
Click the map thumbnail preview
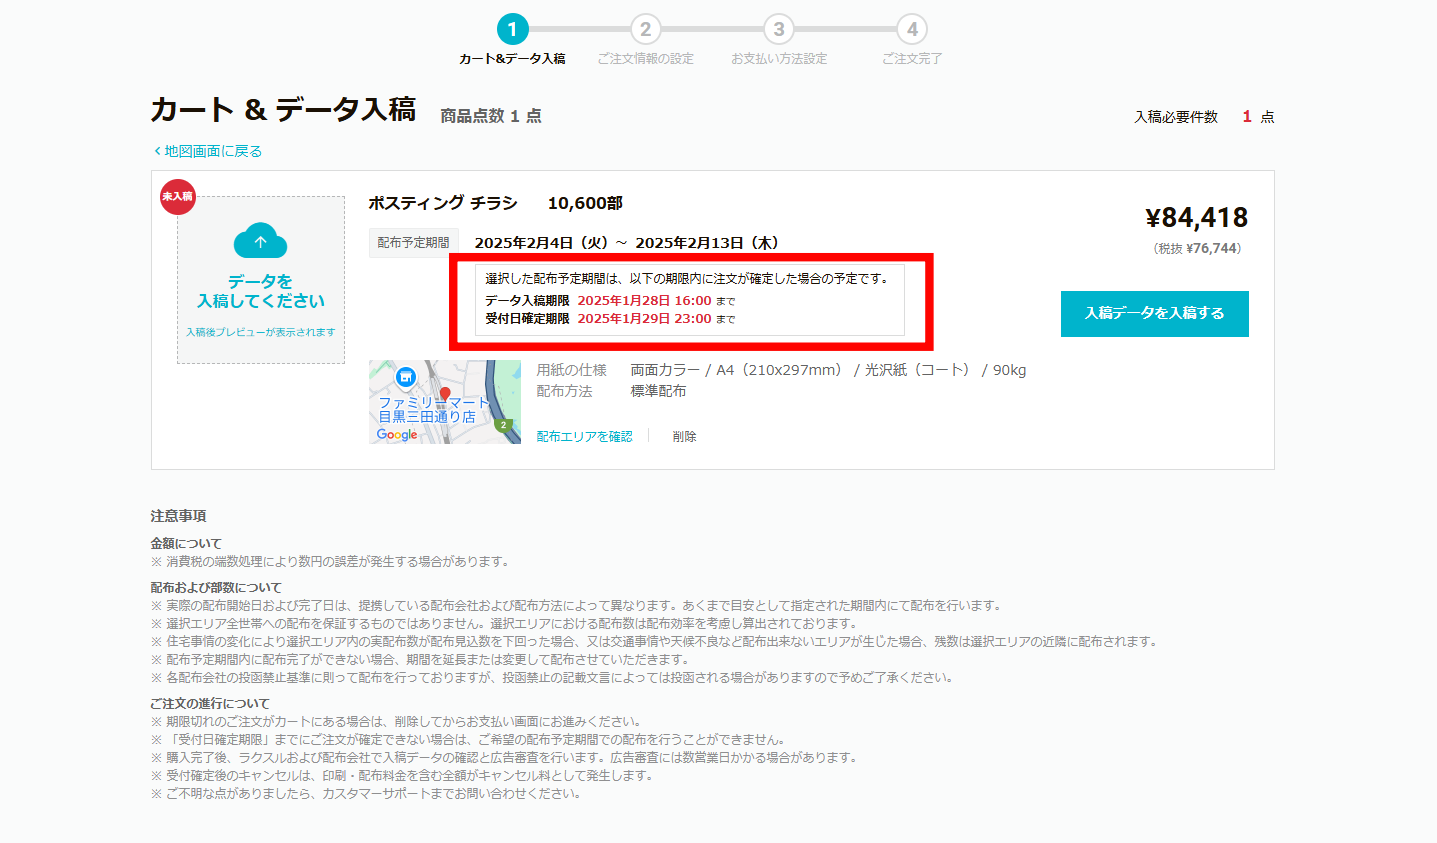click(x=444, y=401)
